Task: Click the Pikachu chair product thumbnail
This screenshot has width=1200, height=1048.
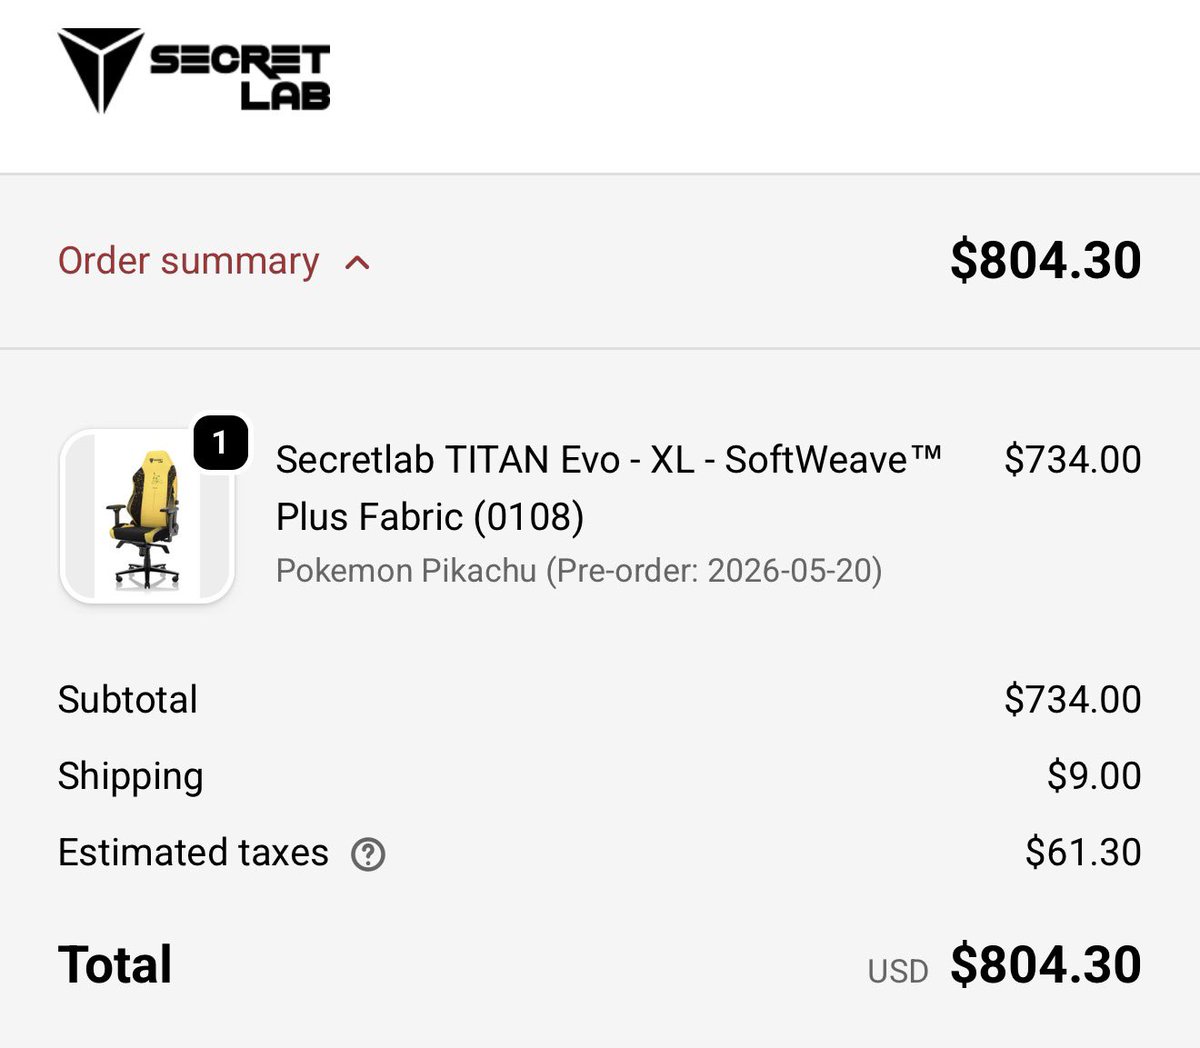Action: click(x=147, y=517)
